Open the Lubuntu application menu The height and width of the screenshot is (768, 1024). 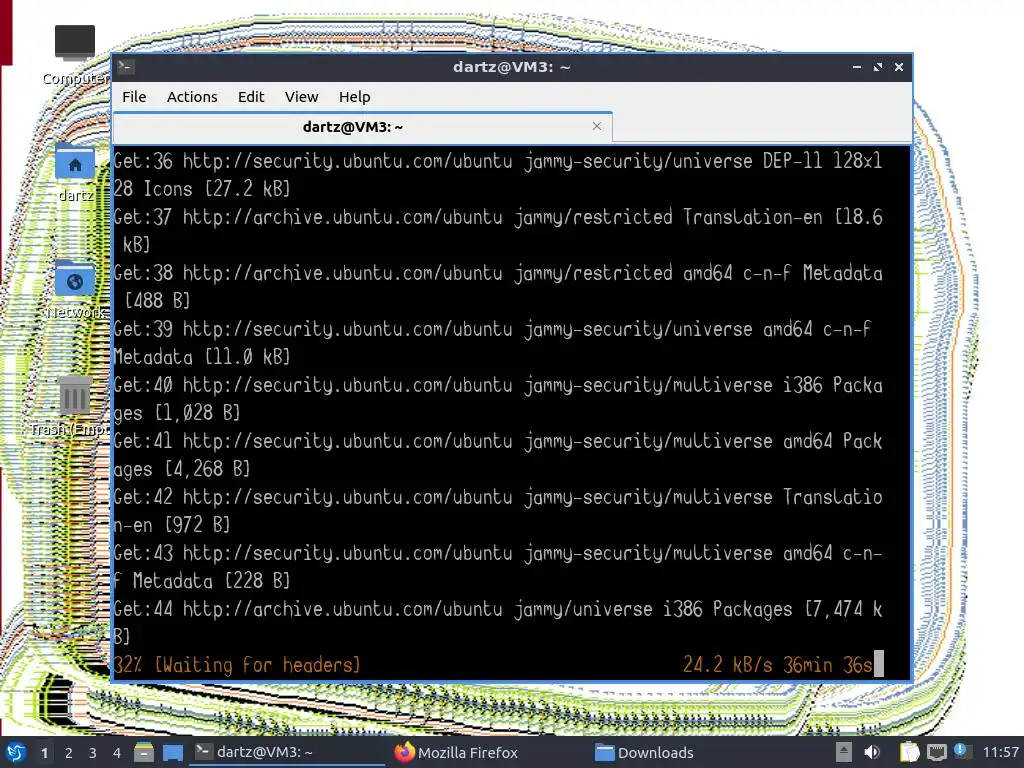coord(16,752)
